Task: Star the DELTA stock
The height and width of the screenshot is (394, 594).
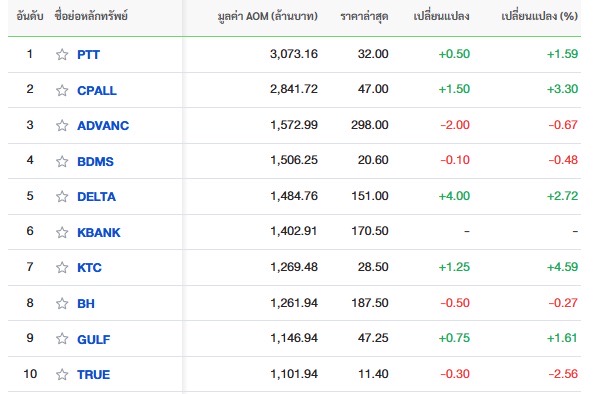Action: (x=62, y=197)
